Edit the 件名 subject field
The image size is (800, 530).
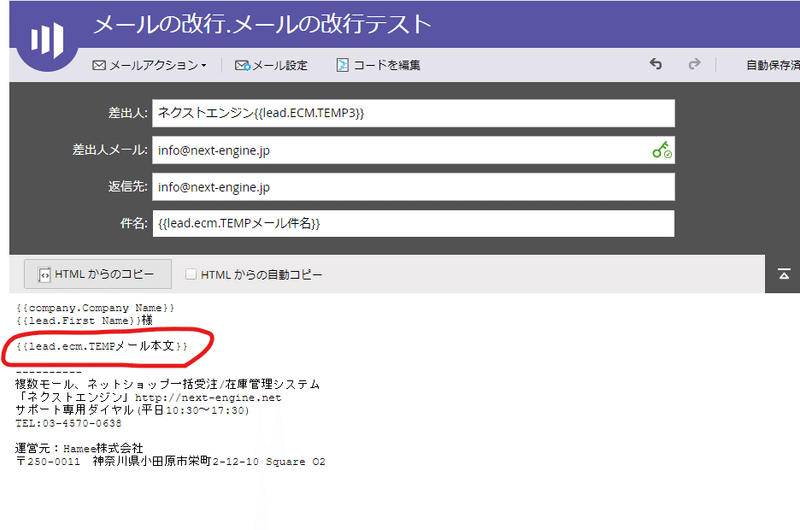(x=413, y=223)
